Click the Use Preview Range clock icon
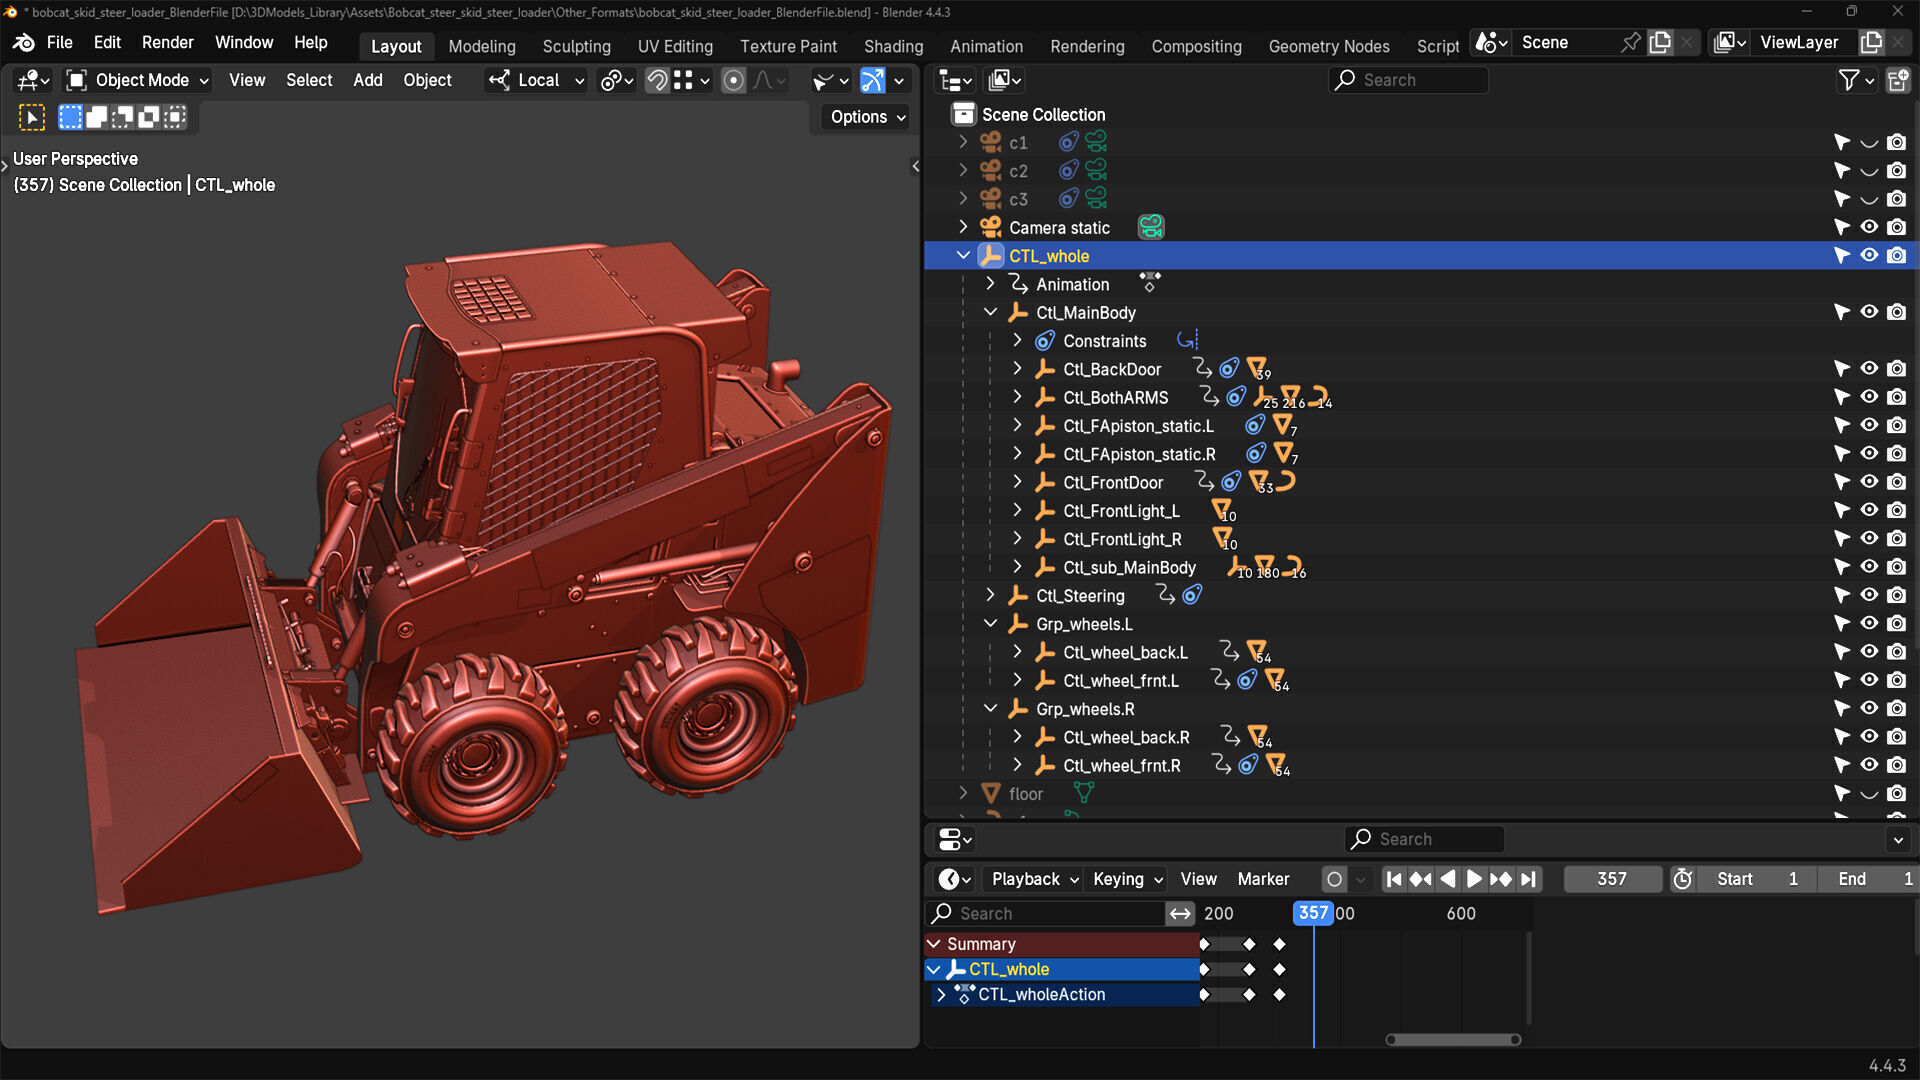1920x1080 pixels. pyautogui.click(x=1683, y=879)
